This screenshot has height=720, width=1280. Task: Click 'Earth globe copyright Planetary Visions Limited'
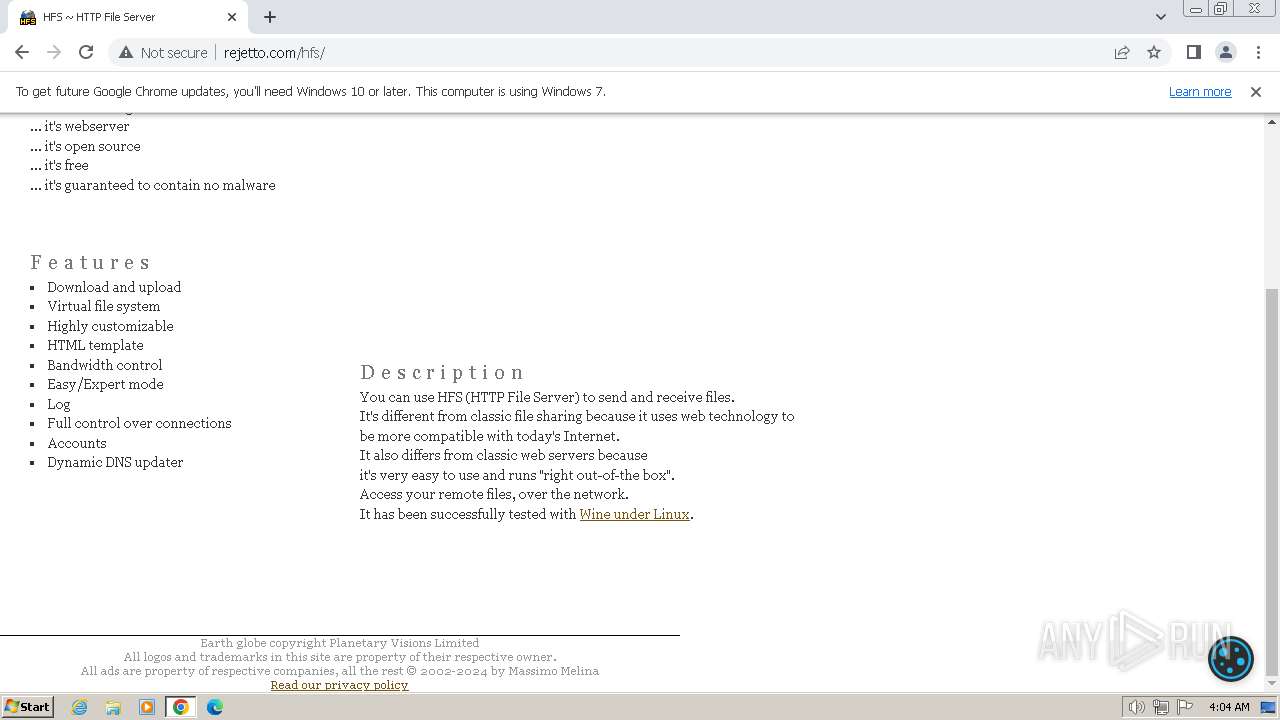339,643
